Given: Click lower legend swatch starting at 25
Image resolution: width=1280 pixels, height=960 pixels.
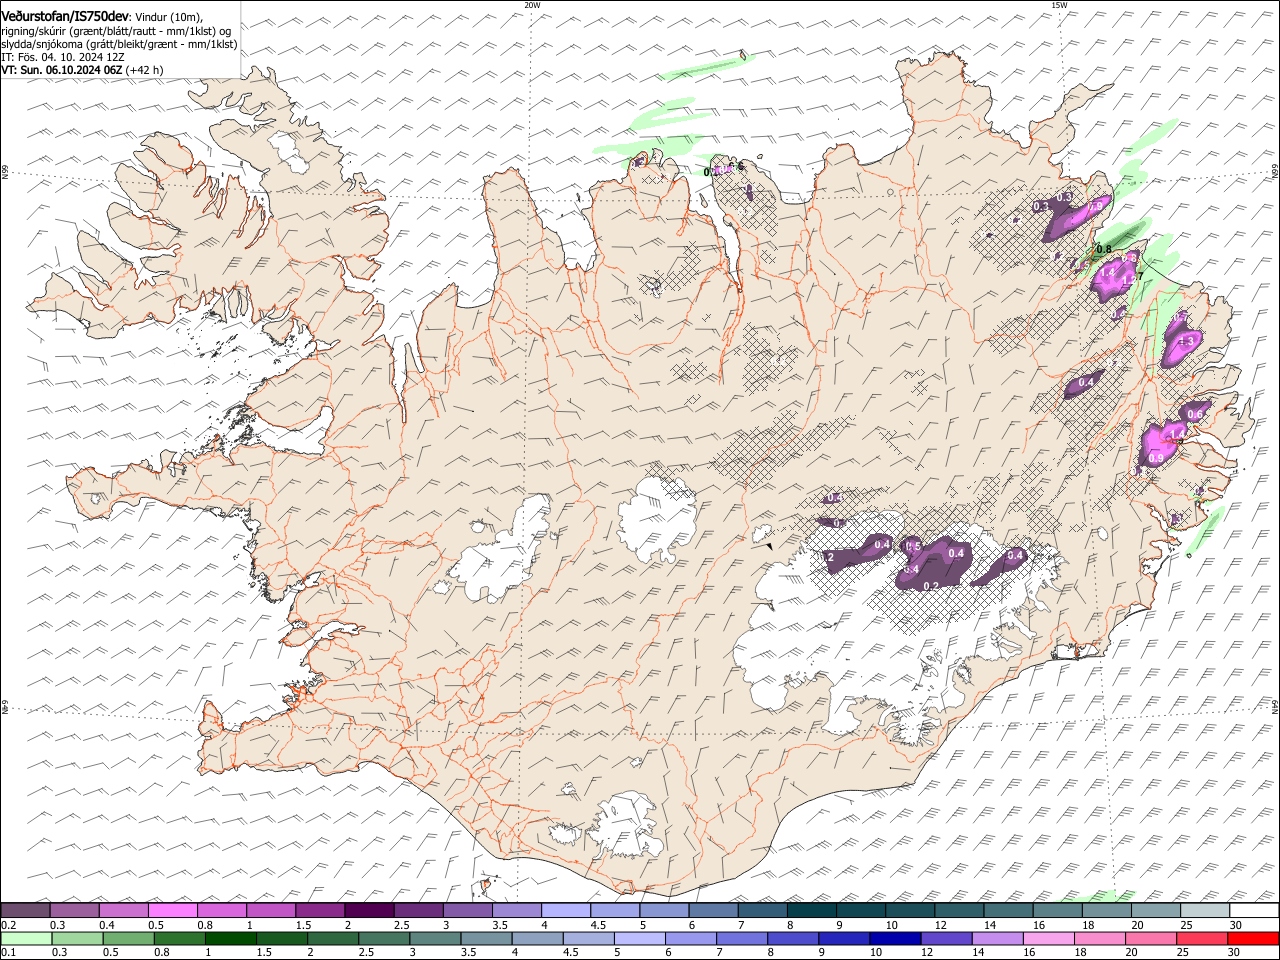Looking at the screenshot, I should coord(1202,939).
